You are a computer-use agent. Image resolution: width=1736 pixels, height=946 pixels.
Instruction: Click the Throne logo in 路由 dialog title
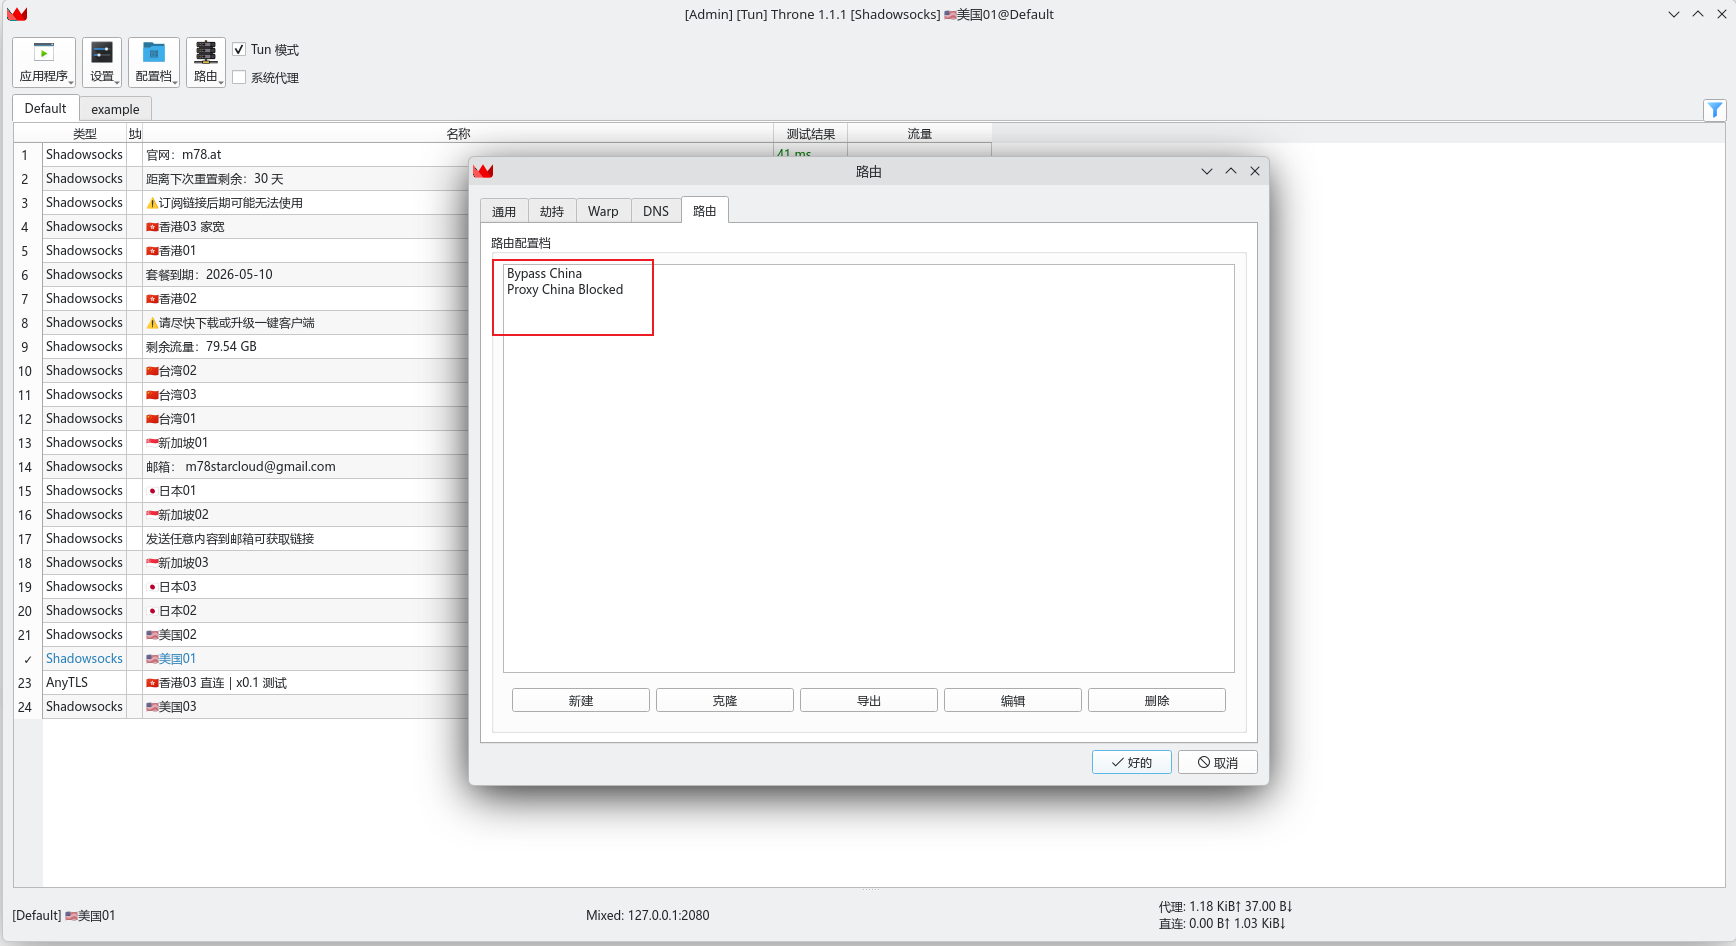(x=484, y=171)
